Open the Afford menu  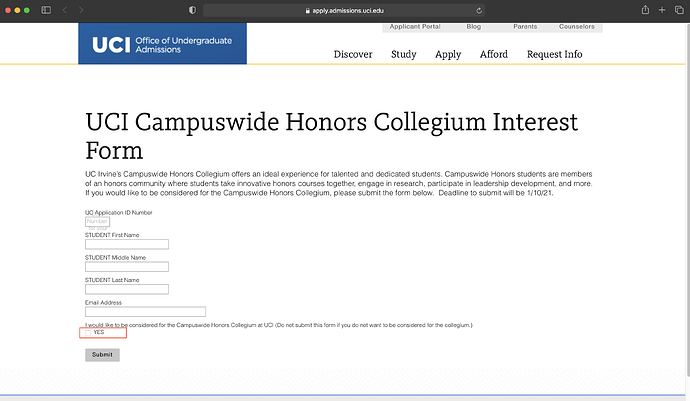point(494,54)
